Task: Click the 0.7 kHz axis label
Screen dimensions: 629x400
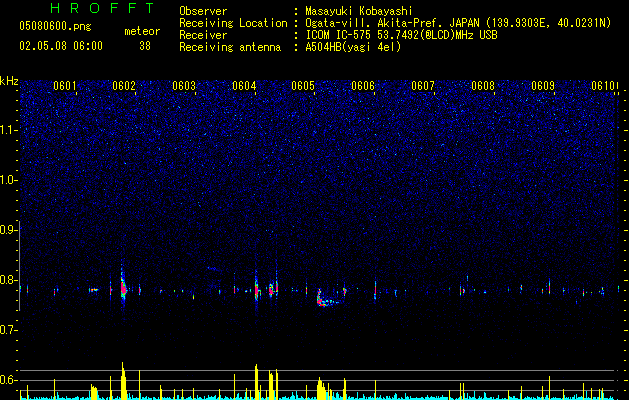Action: tap(9, 330)
